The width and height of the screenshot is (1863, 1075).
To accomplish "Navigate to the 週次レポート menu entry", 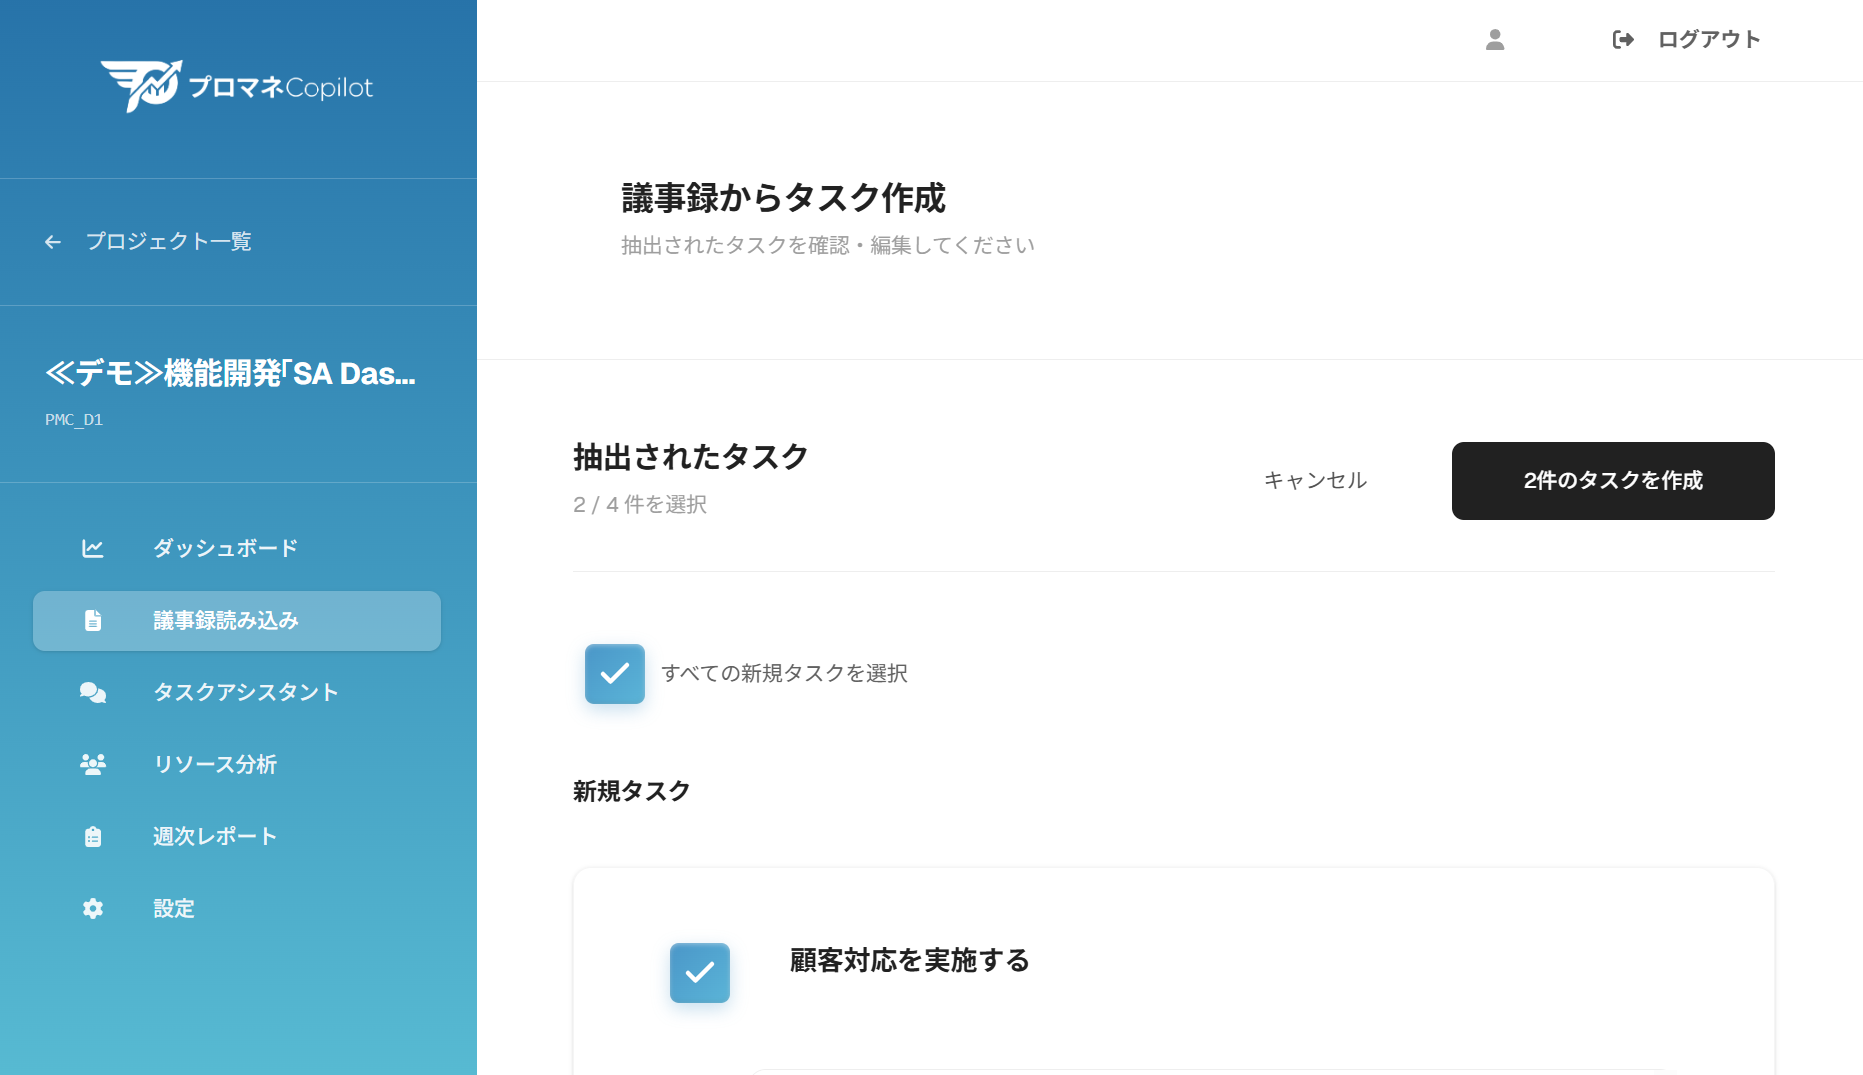I will coord(213,836).
